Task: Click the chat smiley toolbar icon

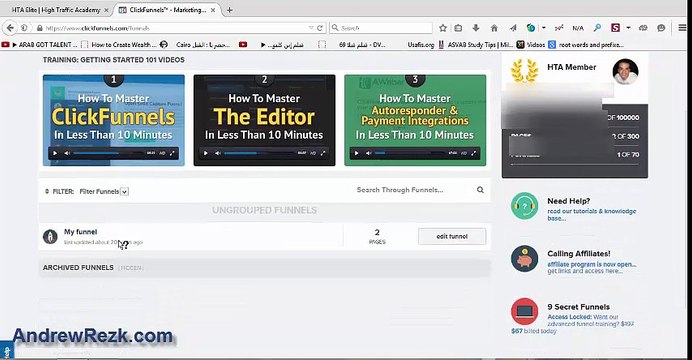Action: [x=661, y=28]
